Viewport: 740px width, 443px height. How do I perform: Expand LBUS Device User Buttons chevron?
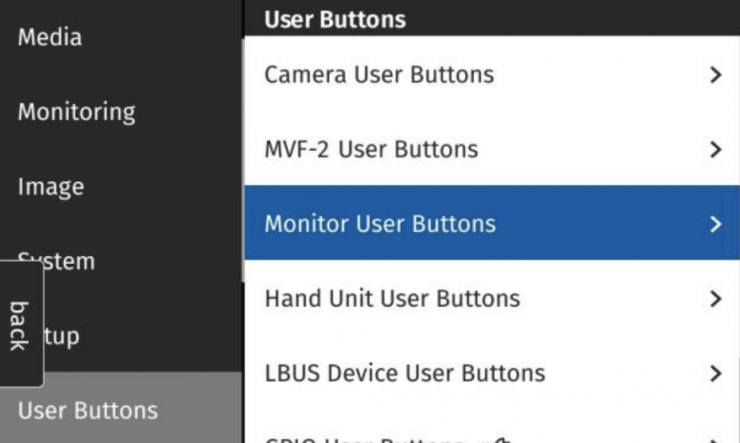pos(715,374)
